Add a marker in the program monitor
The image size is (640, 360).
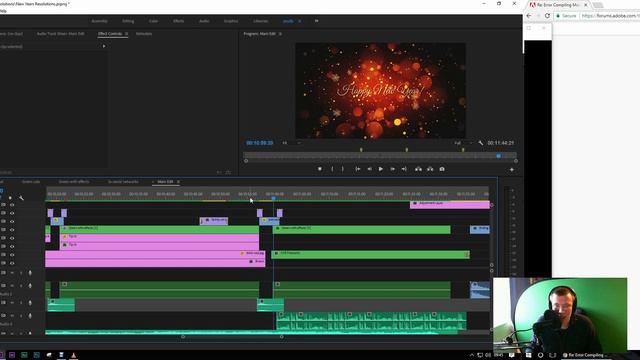click(x=320, y=169)
